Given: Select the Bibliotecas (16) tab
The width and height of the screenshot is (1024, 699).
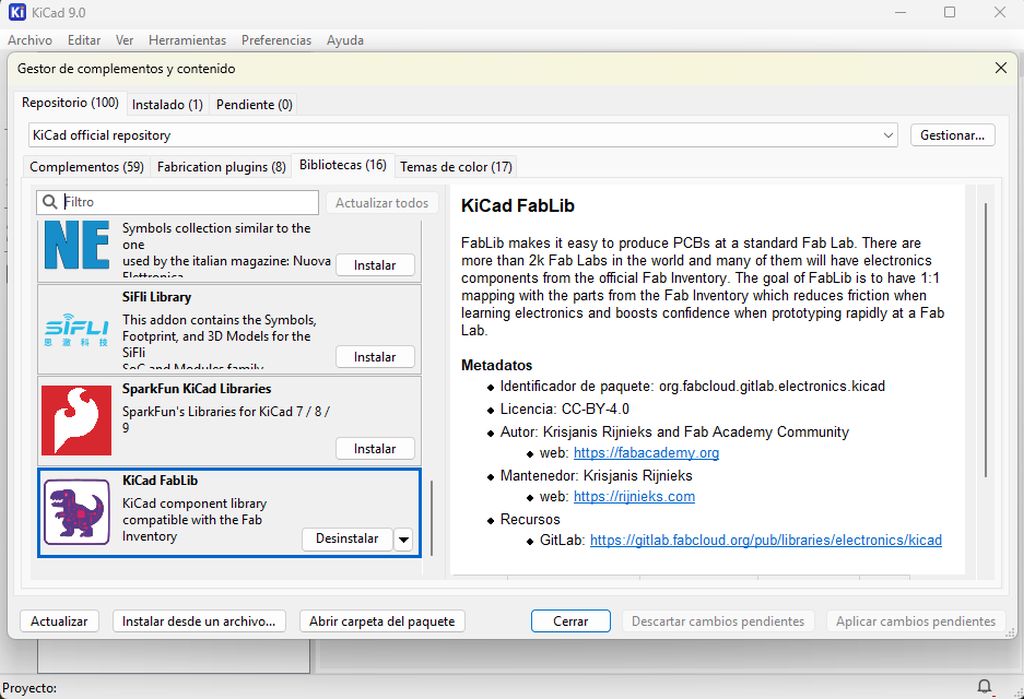Looking at the screenshot, I should click(x=343, y=165).
